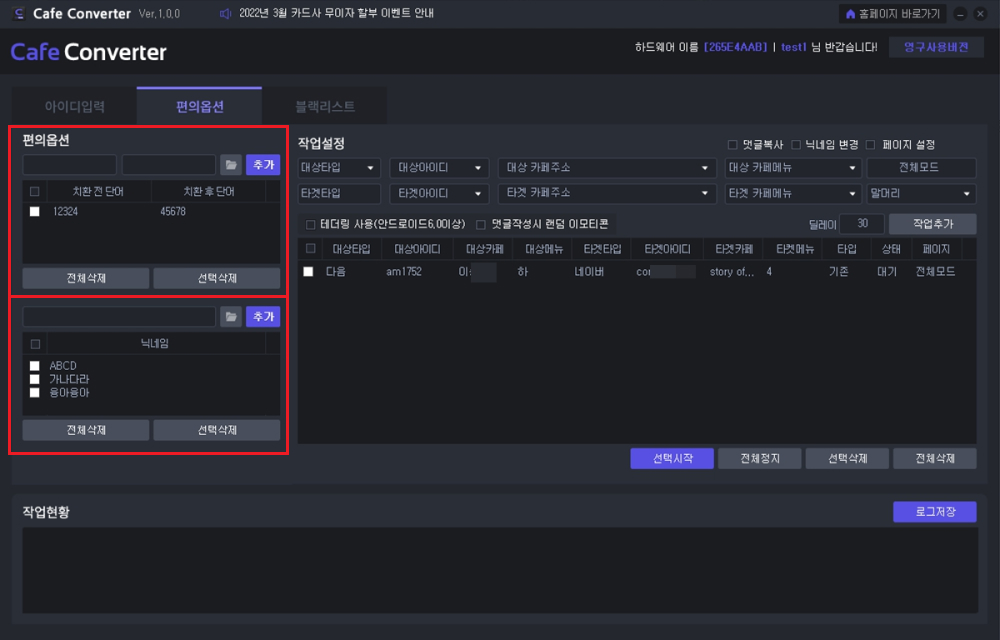Viewport: 1000px width, 640px height.
Task: Open the 블랙리스트 tab
Action: [325, 106]
